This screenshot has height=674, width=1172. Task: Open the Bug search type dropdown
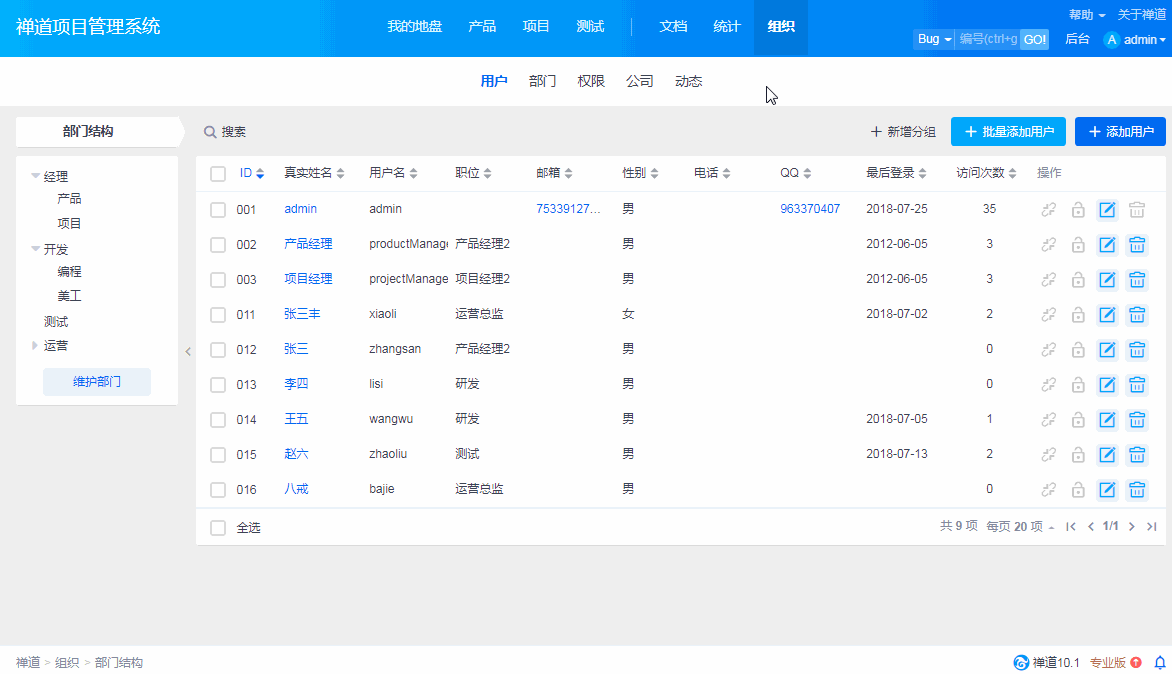tap(934, 39)
